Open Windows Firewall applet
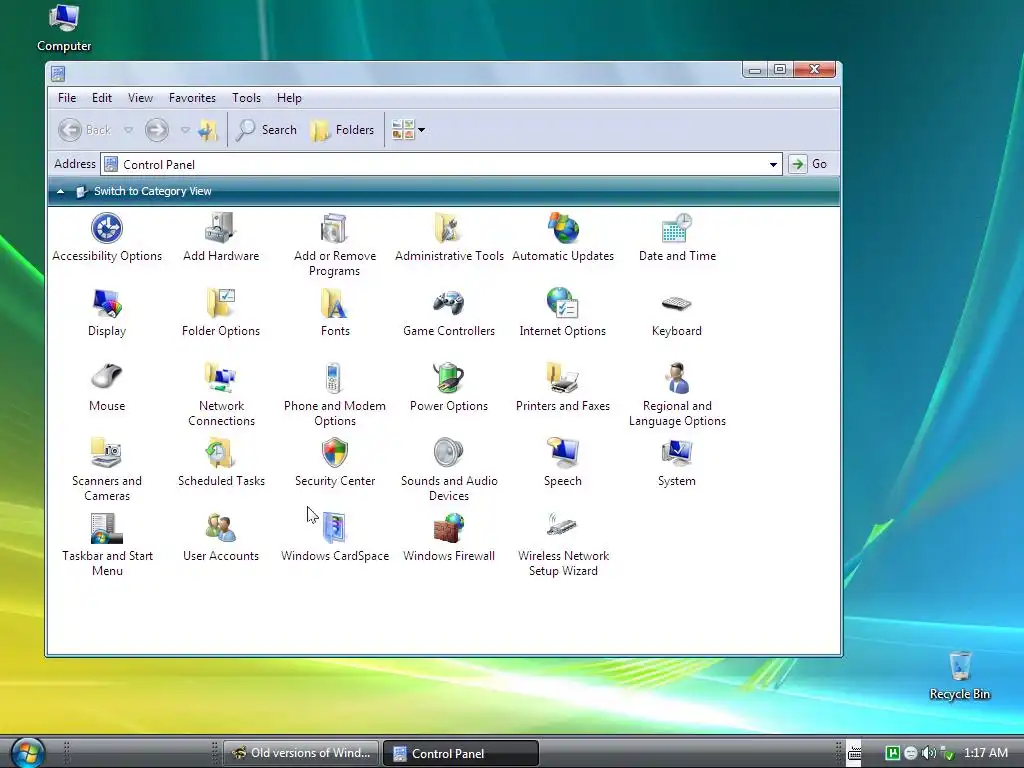Screen dimensions: 1024x768 pyautogui.click(x=449, y=538)
